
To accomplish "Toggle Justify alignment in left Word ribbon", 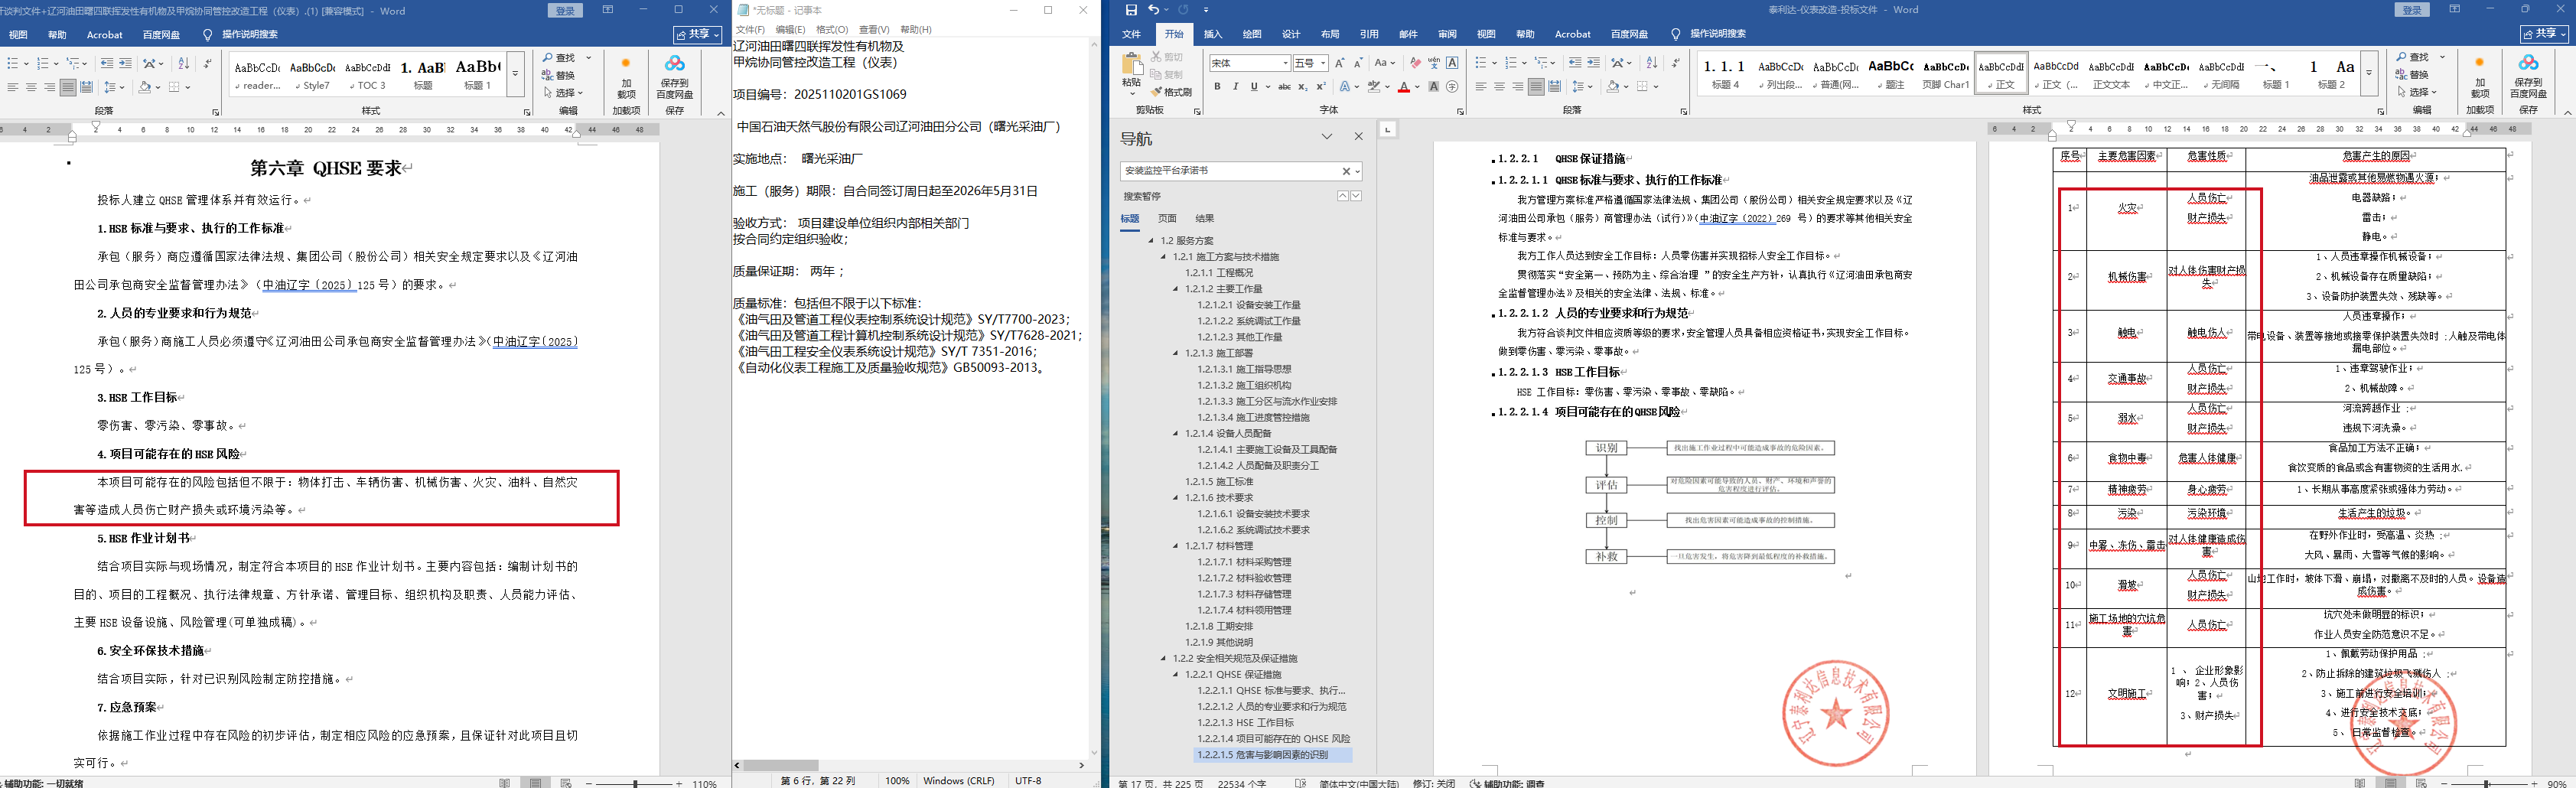I will pos(67,87).
